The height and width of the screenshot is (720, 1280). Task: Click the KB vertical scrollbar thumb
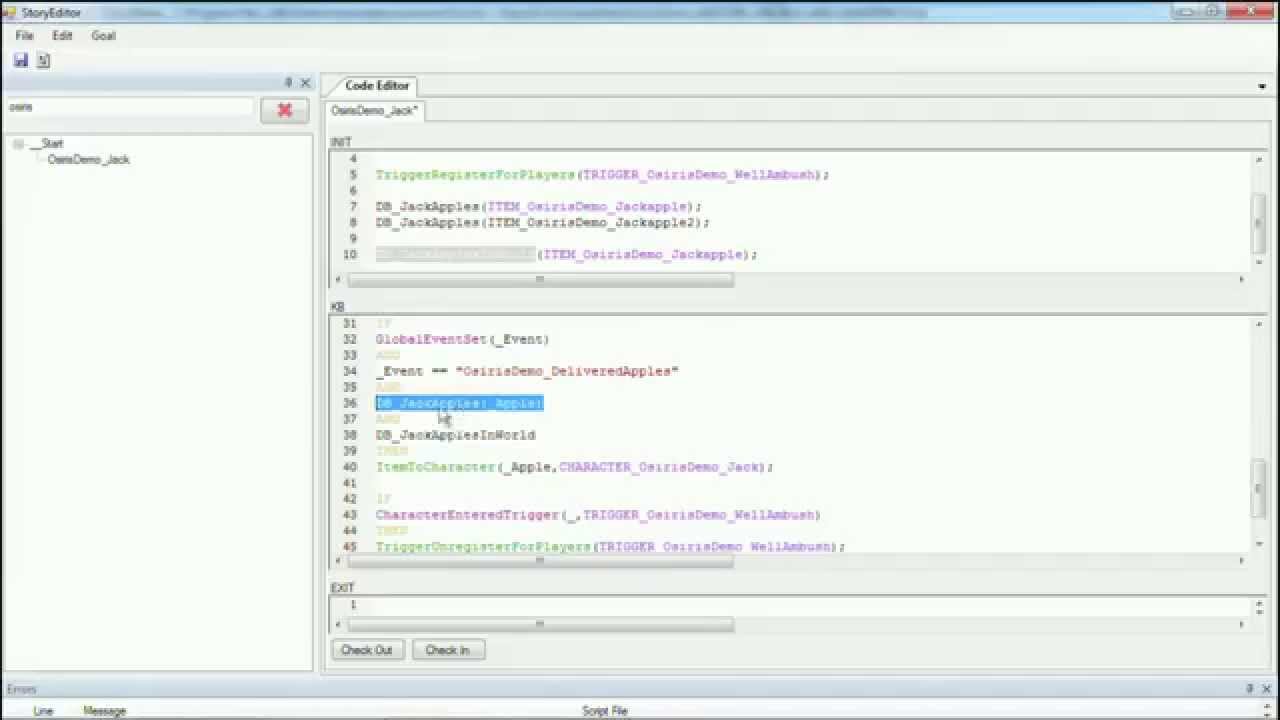coord(1259,487)
